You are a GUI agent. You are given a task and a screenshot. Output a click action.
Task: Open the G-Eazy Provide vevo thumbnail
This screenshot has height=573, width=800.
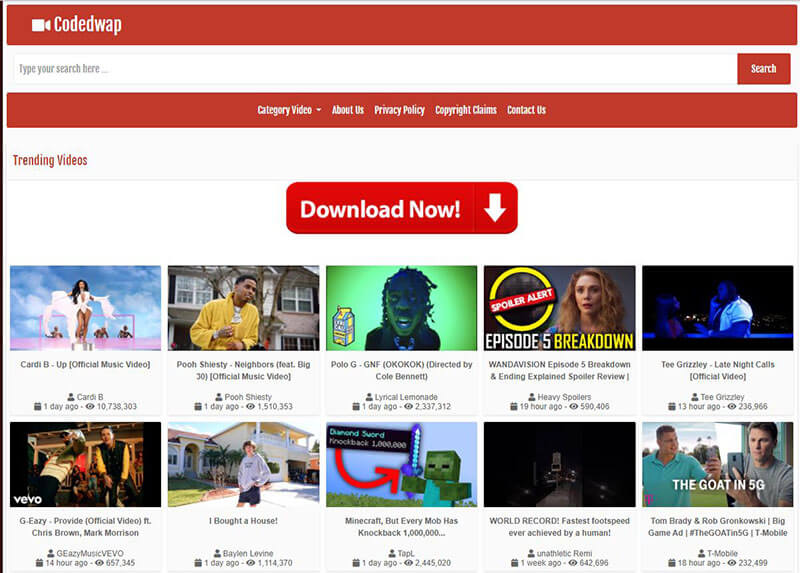coord(85,464)
